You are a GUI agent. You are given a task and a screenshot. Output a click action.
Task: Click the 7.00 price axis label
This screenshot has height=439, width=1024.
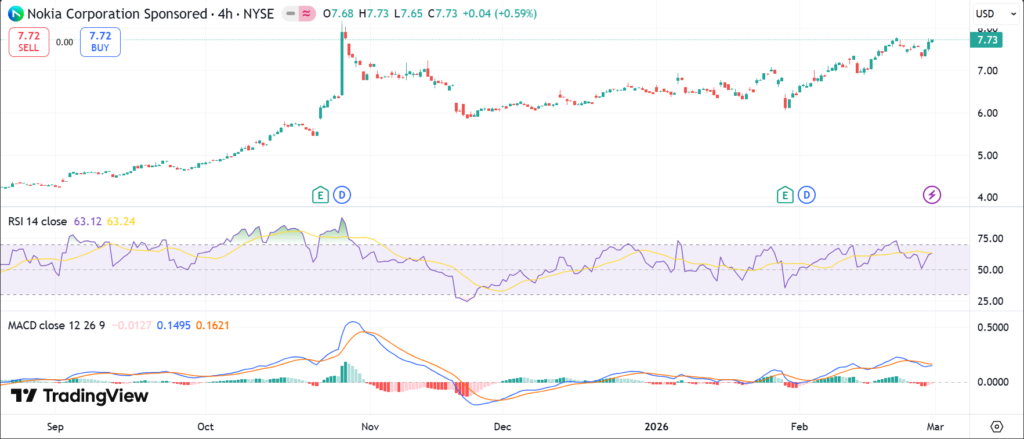click(985, 71)
